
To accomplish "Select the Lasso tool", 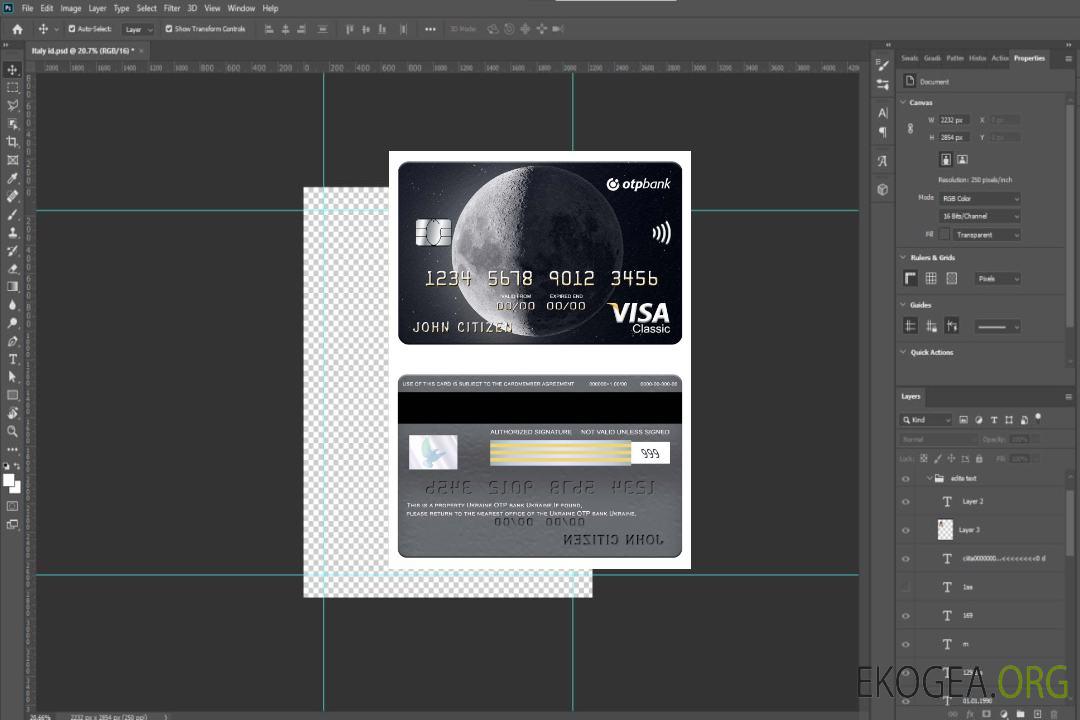I will (12, 105).
